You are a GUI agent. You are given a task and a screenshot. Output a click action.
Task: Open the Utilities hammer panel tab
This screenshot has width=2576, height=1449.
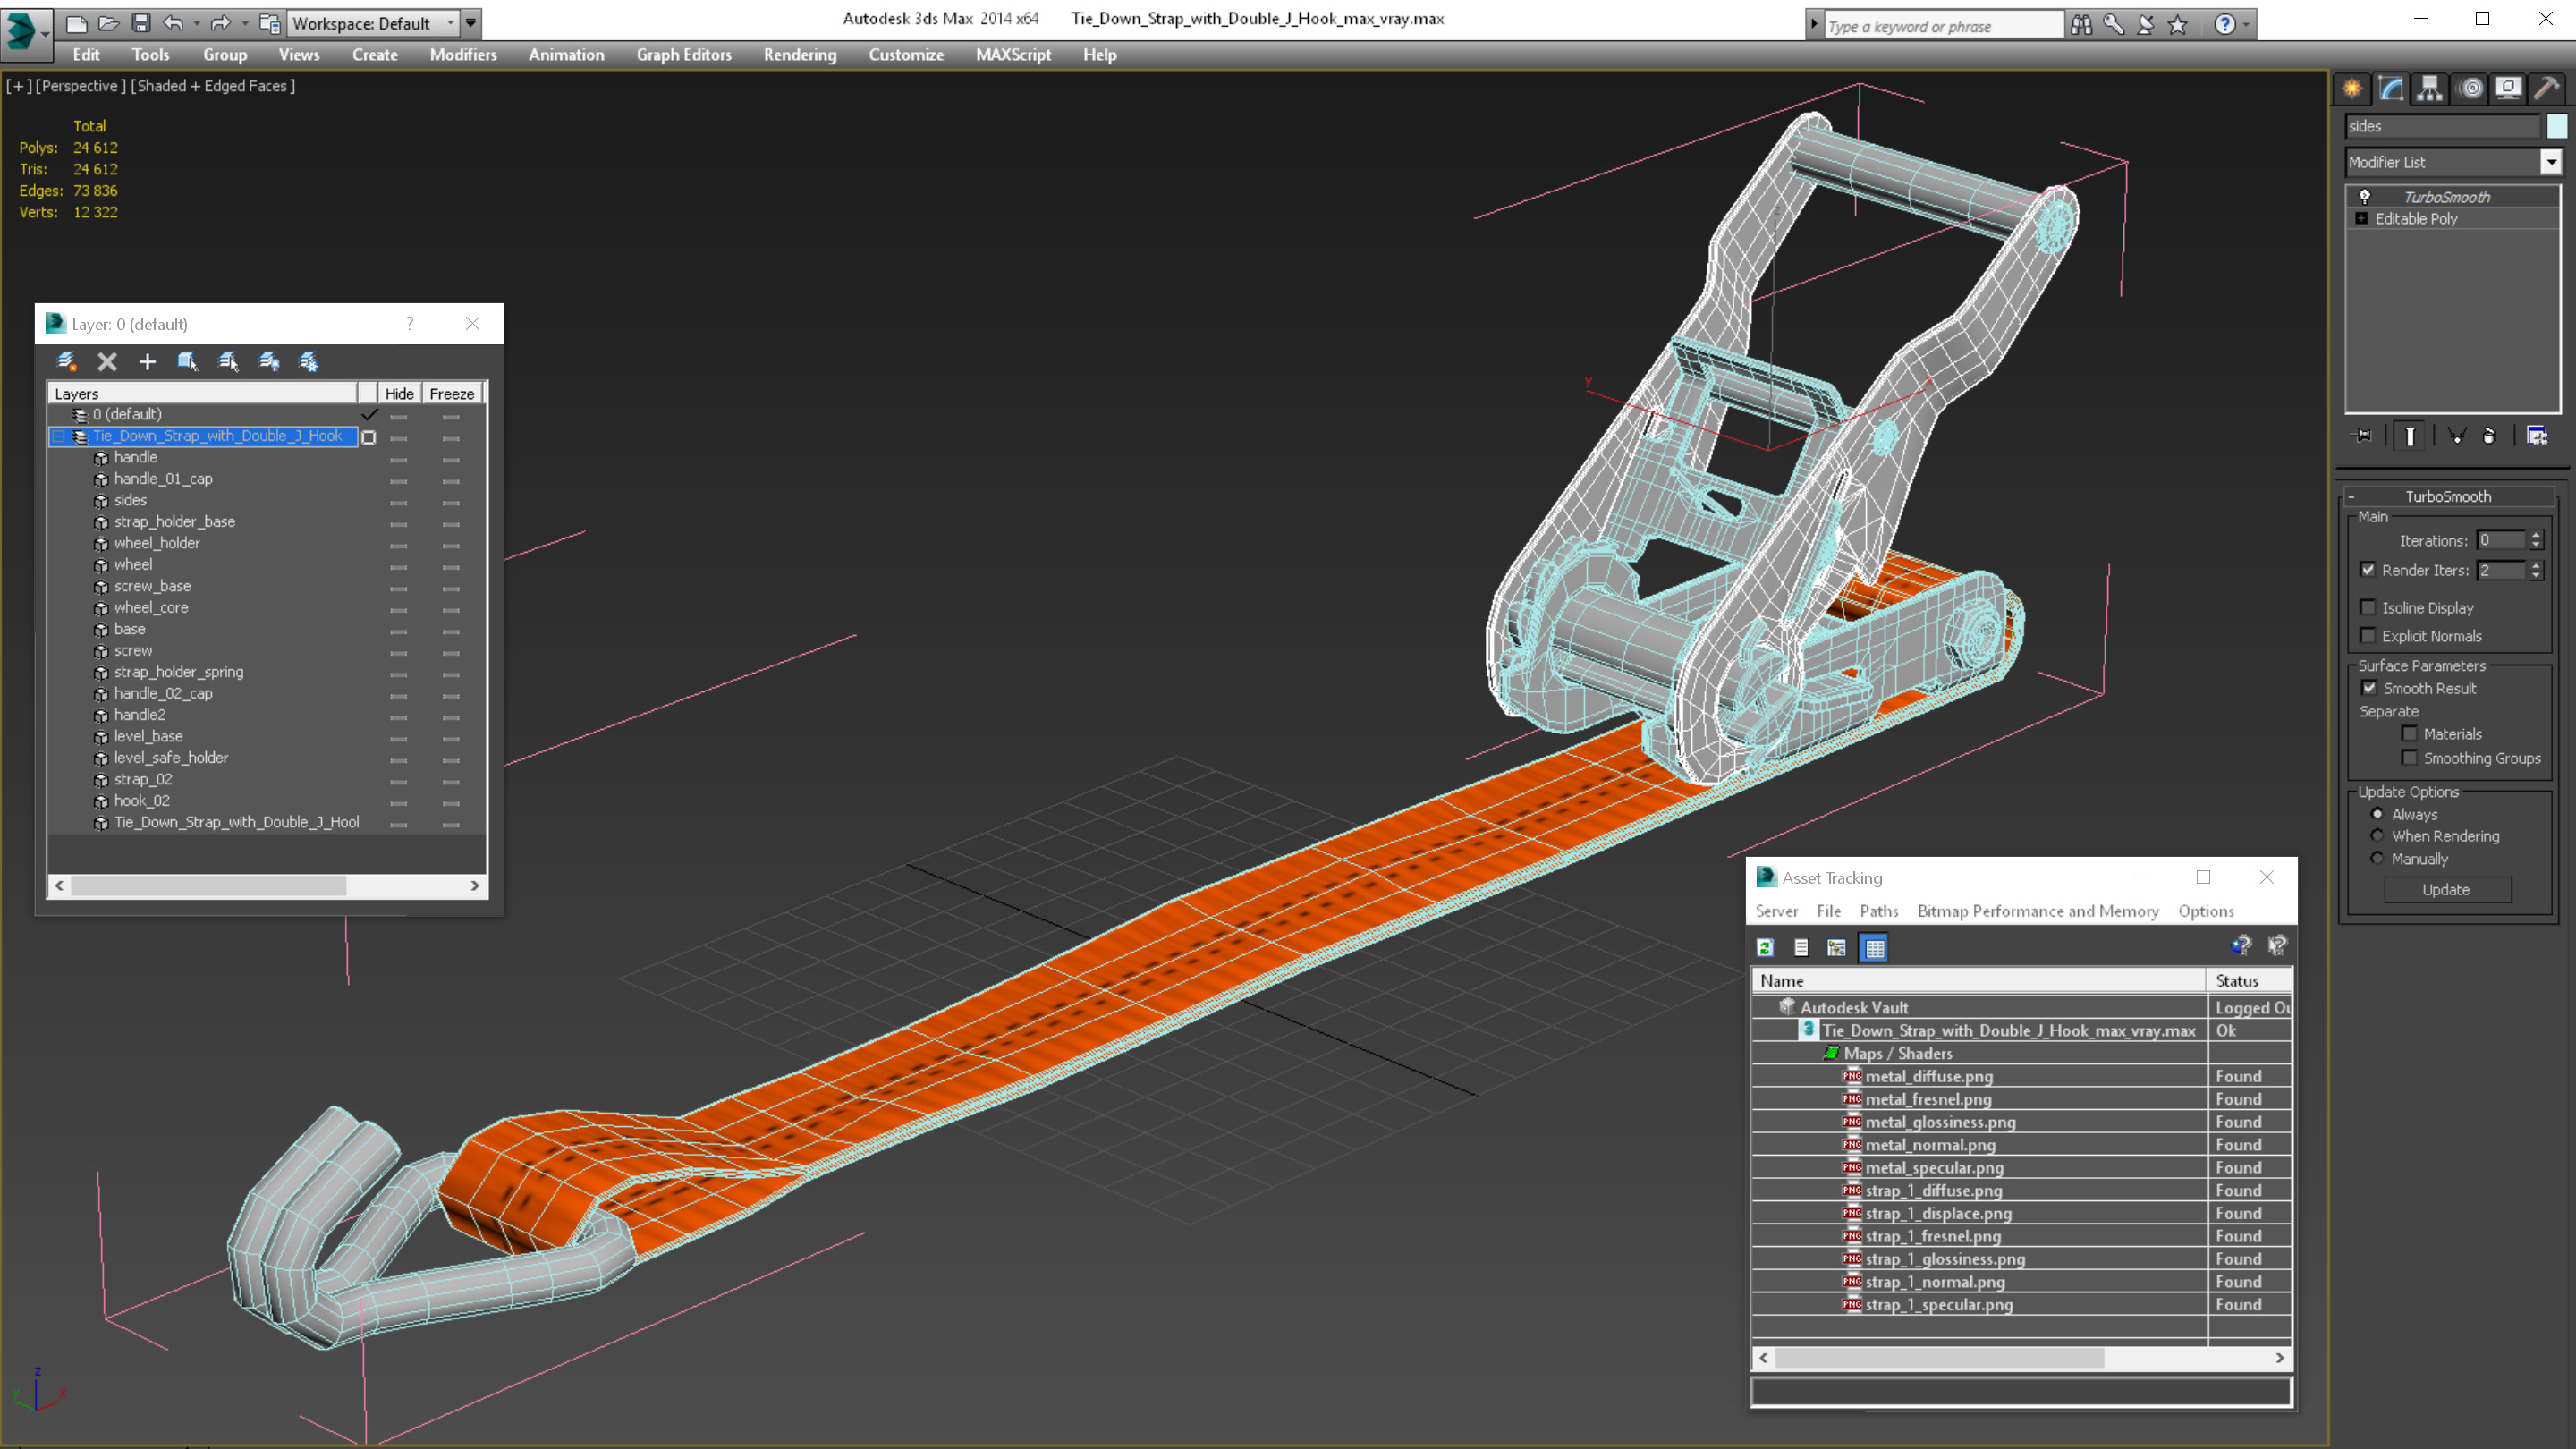point(2546,89)
